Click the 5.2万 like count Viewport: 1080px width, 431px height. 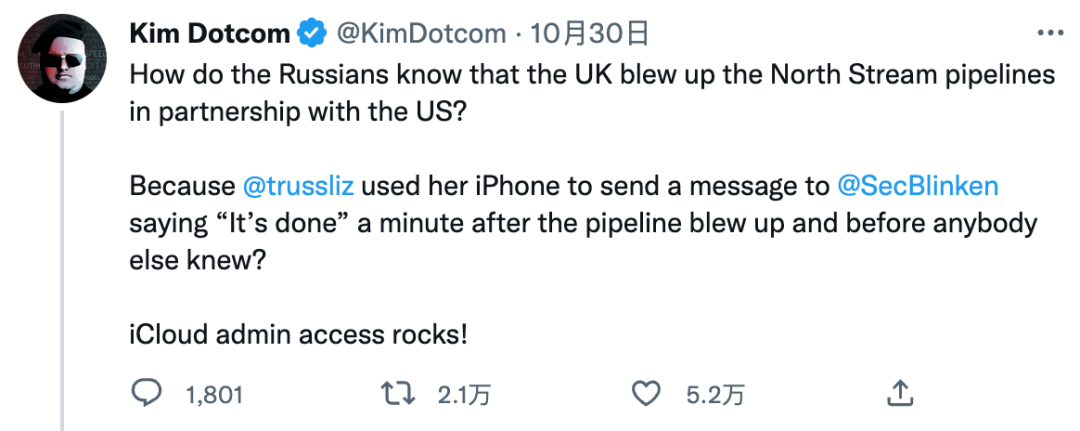[715, 395]
